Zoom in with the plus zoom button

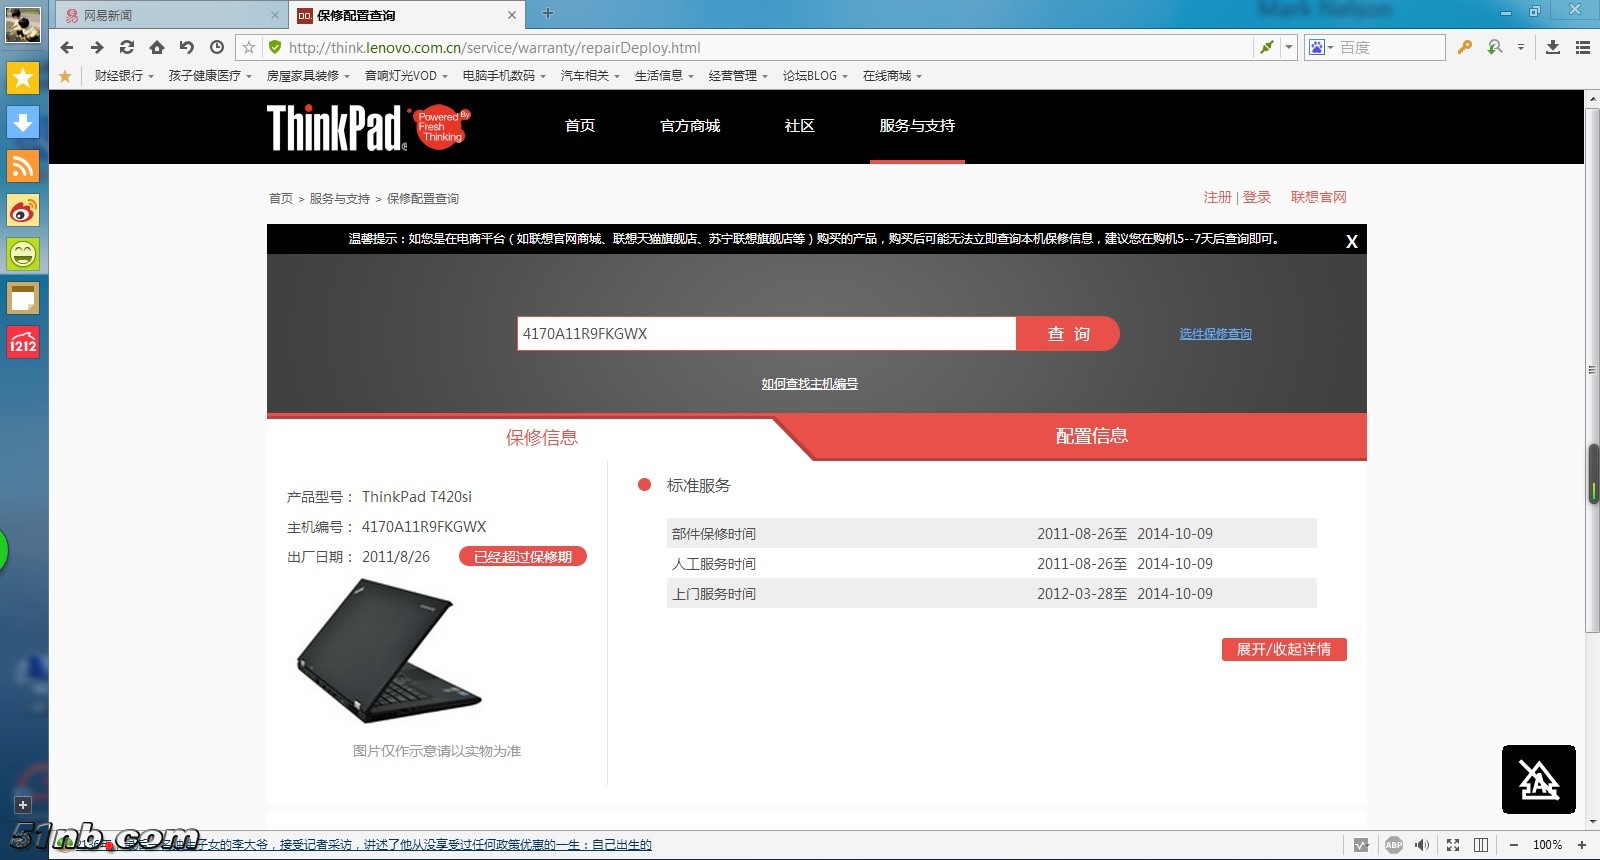tap(1582, 845)
